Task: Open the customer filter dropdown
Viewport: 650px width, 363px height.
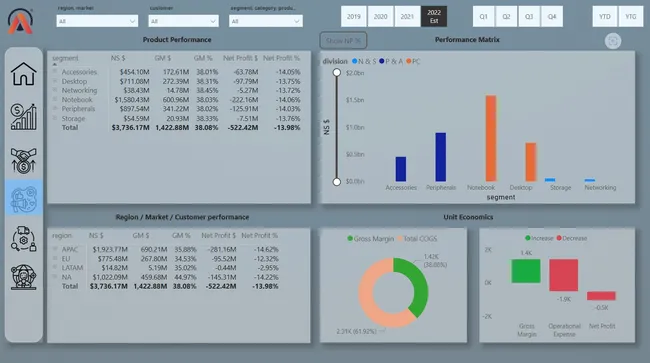Action: [183, 21]
